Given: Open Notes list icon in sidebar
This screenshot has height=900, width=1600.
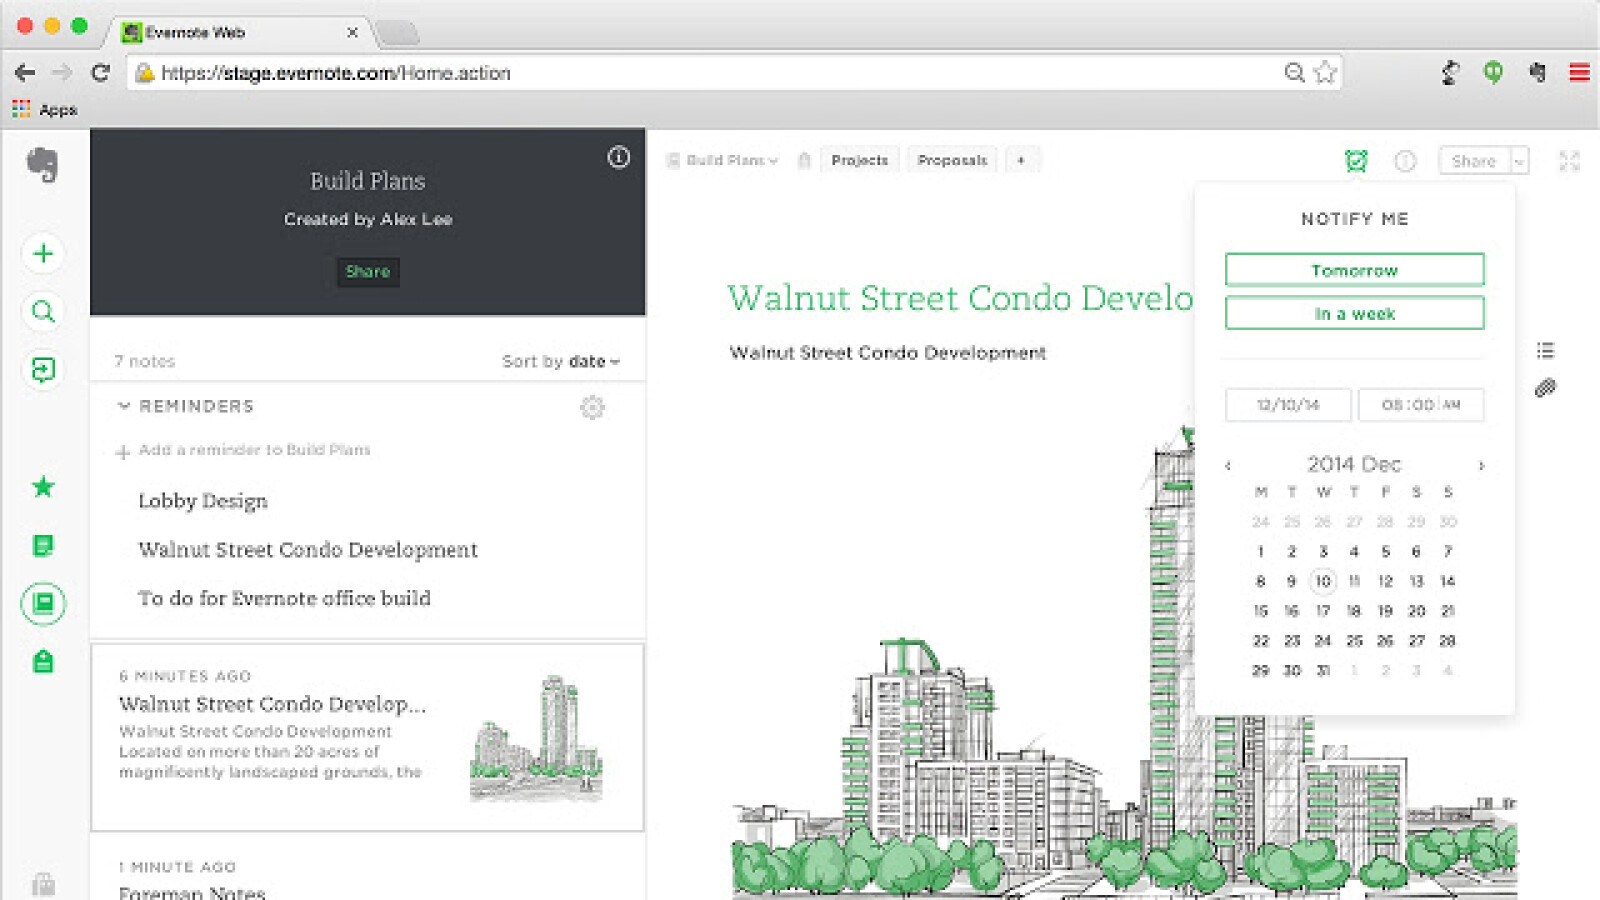Looking at the screenshot, I should tap(43, 545).
